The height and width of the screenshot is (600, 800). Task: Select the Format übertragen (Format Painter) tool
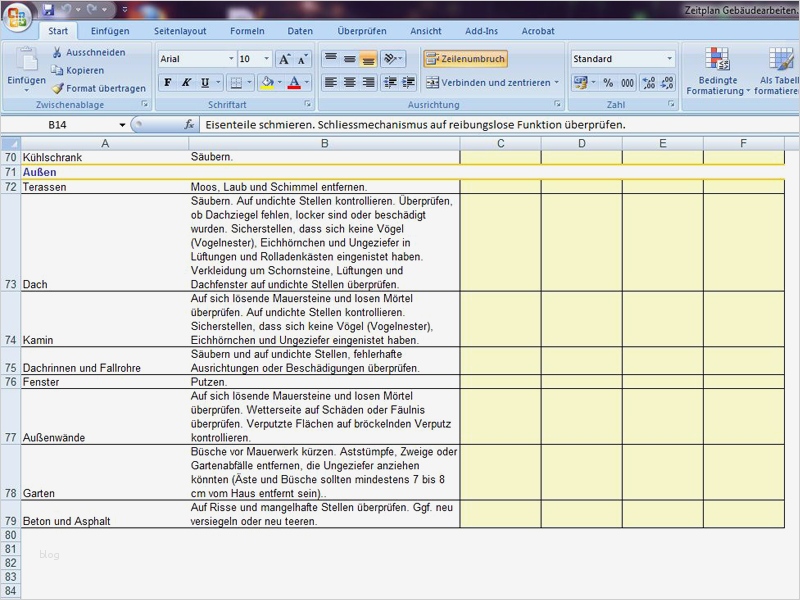58,89
